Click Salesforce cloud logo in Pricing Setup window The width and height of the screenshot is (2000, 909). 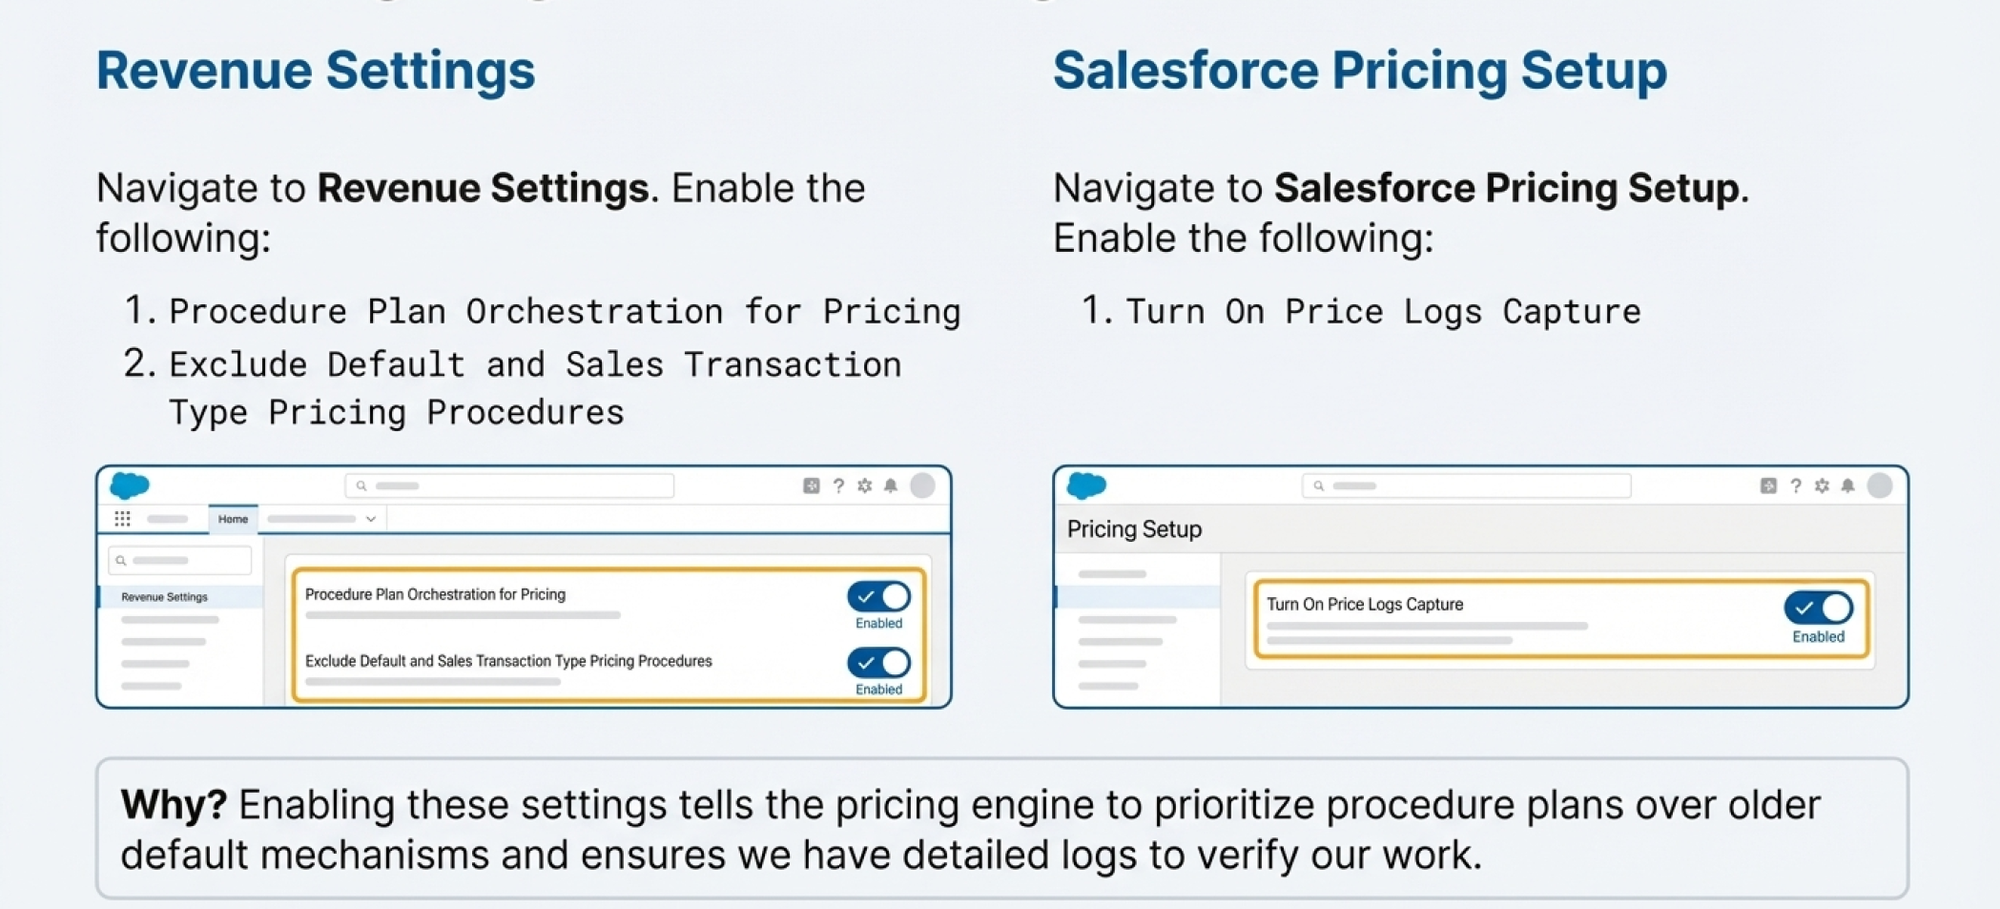click(1086, 486)
